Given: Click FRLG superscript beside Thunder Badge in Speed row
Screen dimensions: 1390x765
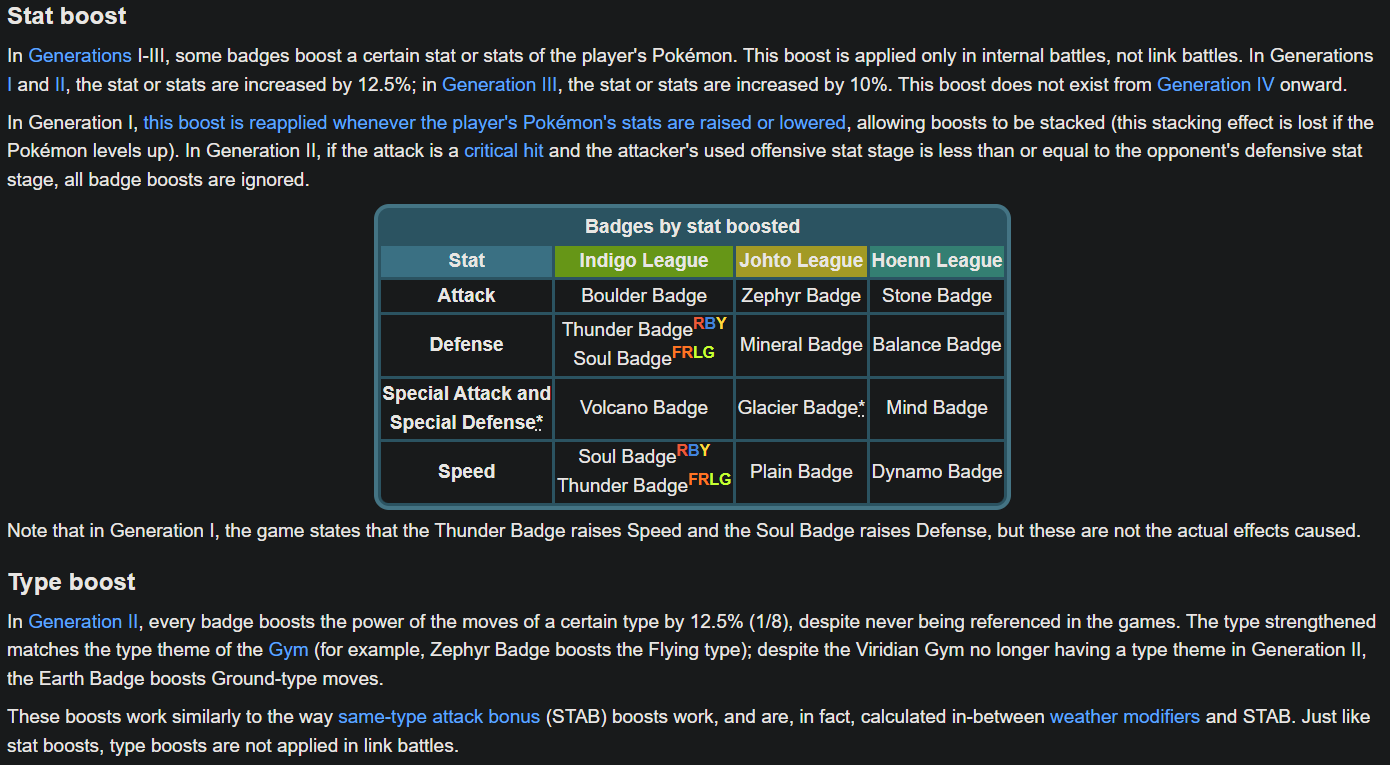Looking at the screenshot, I should pos(710,479).
